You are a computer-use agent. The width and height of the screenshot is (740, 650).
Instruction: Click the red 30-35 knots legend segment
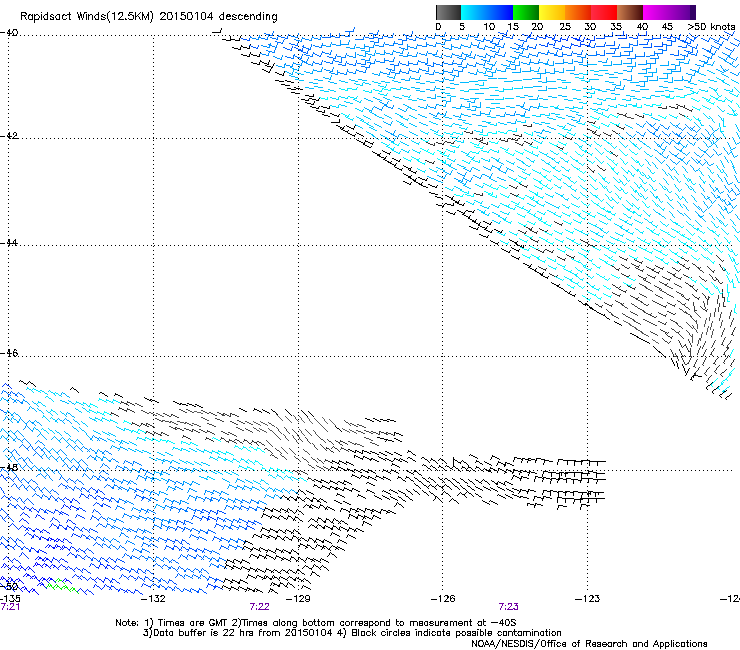coord(604,12)
